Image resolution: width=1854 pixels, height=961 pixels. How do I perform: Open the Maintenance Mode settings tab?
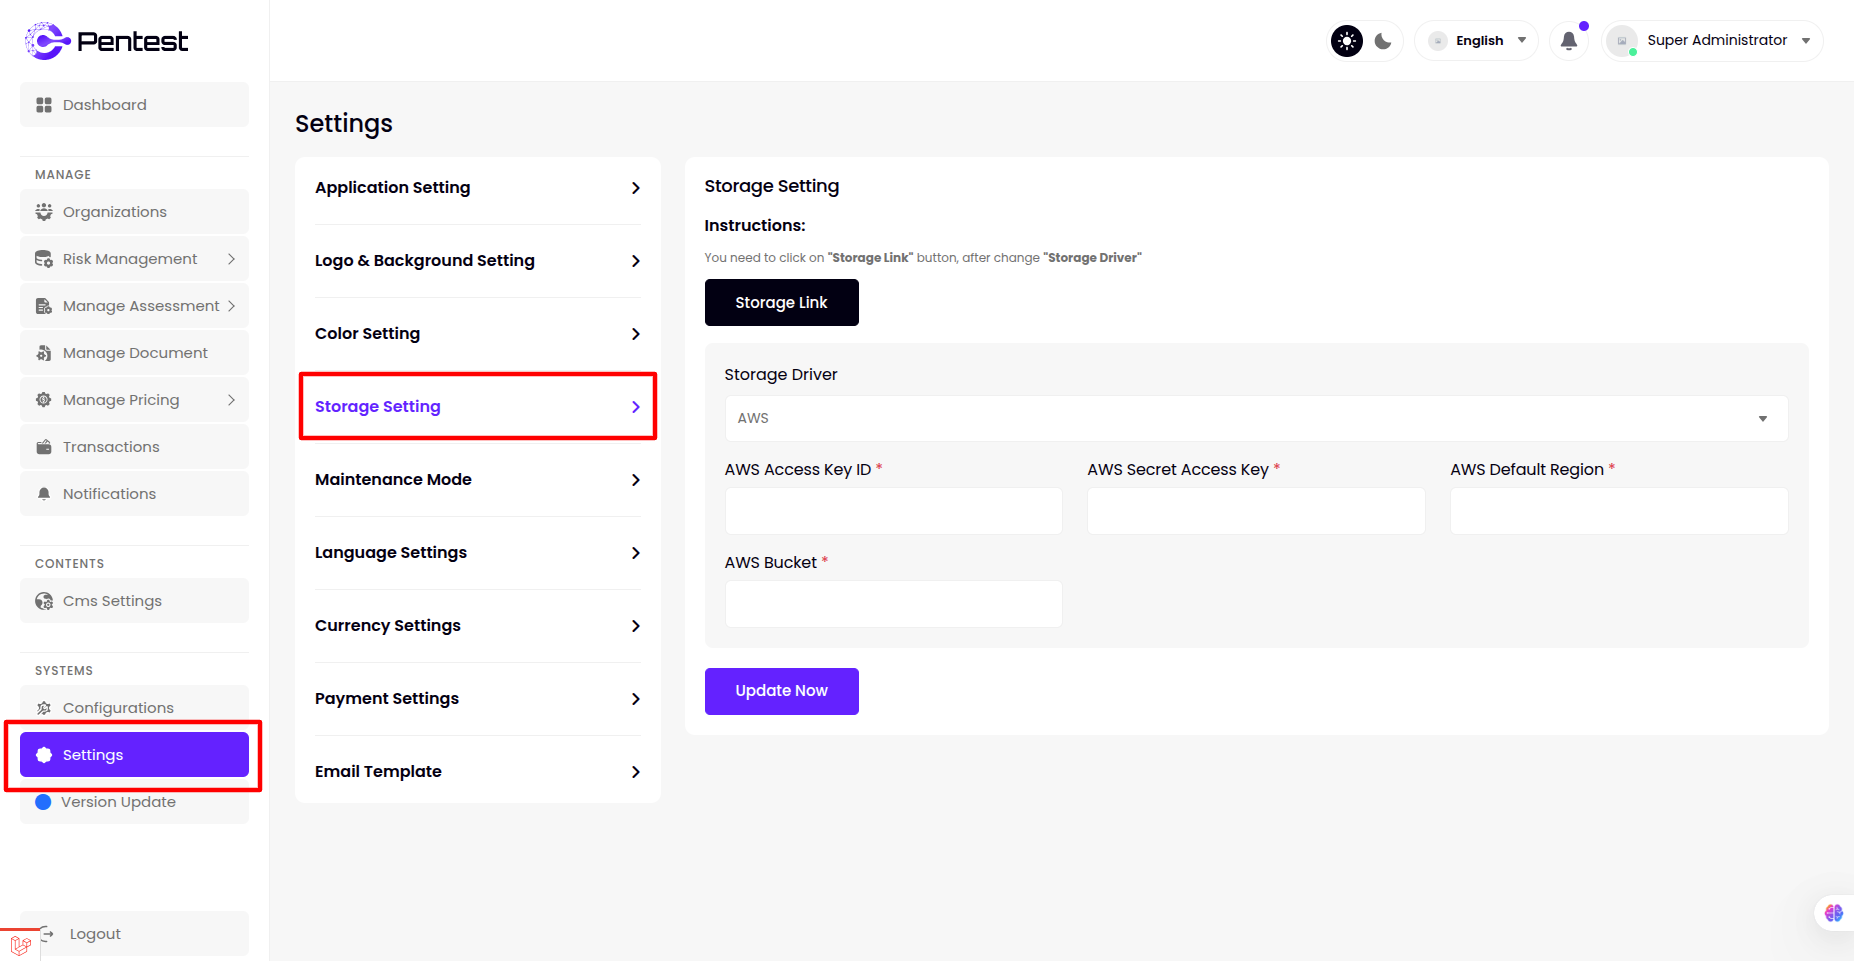click(x=477, y=480)
